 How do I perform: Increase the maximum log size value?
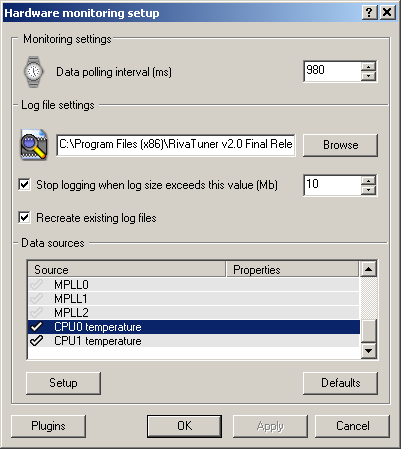tap(368, 180)
